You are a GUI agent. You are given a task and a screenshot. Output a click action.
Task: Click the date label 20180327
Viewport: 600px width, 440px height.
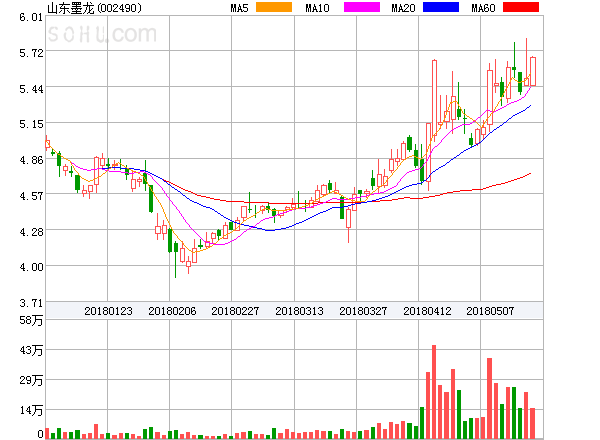[x=363, y=311]
